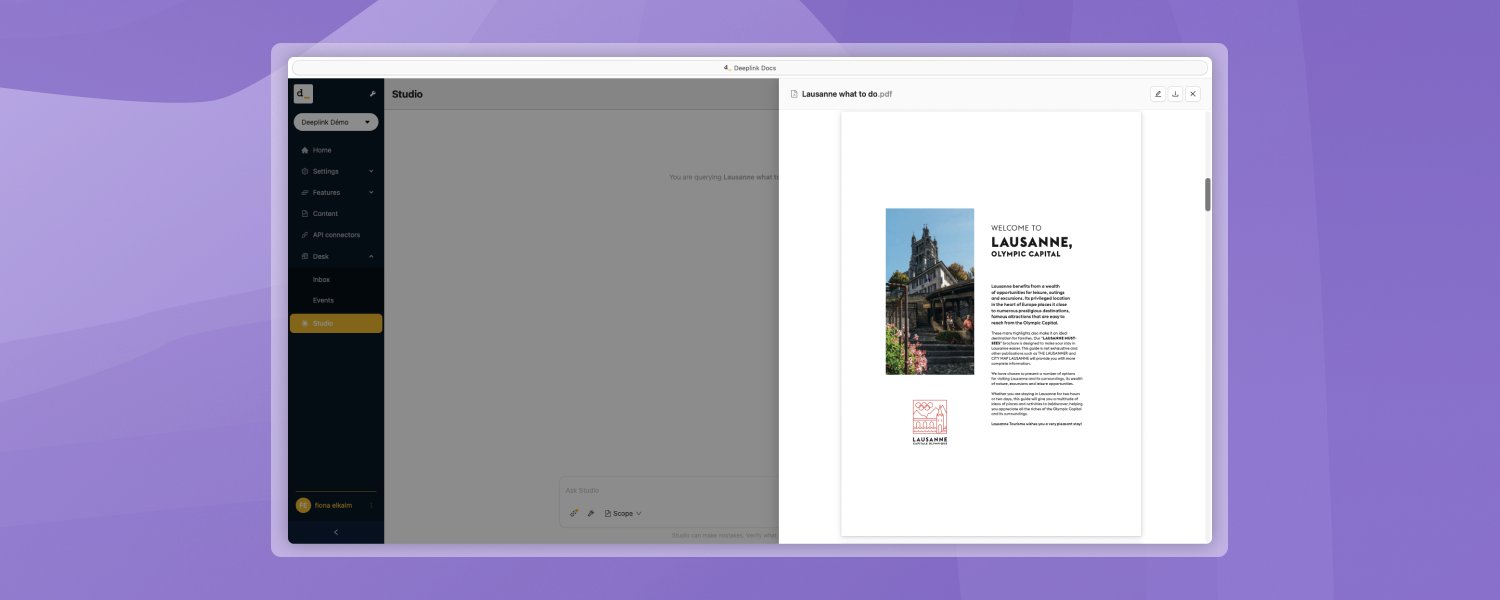Click the Features icon
The height and width of the screenshot is (600, 1500).
coord(305,192)
